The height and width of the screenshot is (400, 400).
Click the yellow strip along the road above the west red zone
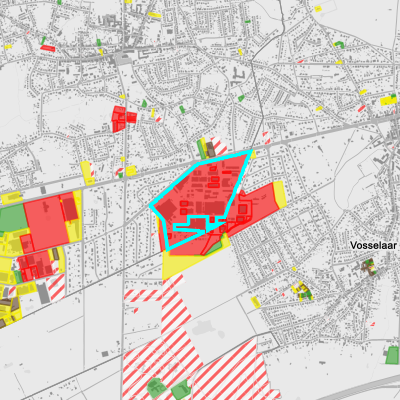click(12, 198)
